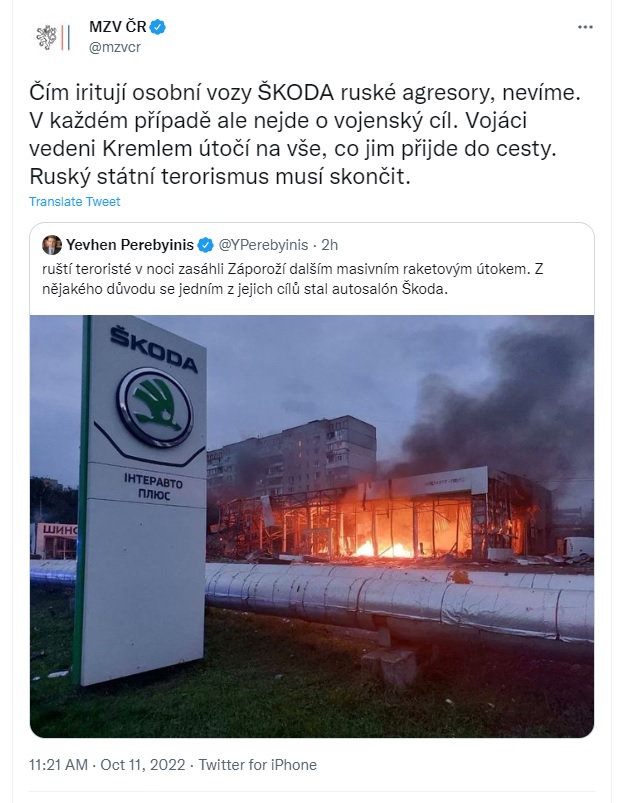Click the @mzvcr handle
Image resolution: width=626 pixels, height=803 pixels.
pyautogui.click(x=115, y=47)
